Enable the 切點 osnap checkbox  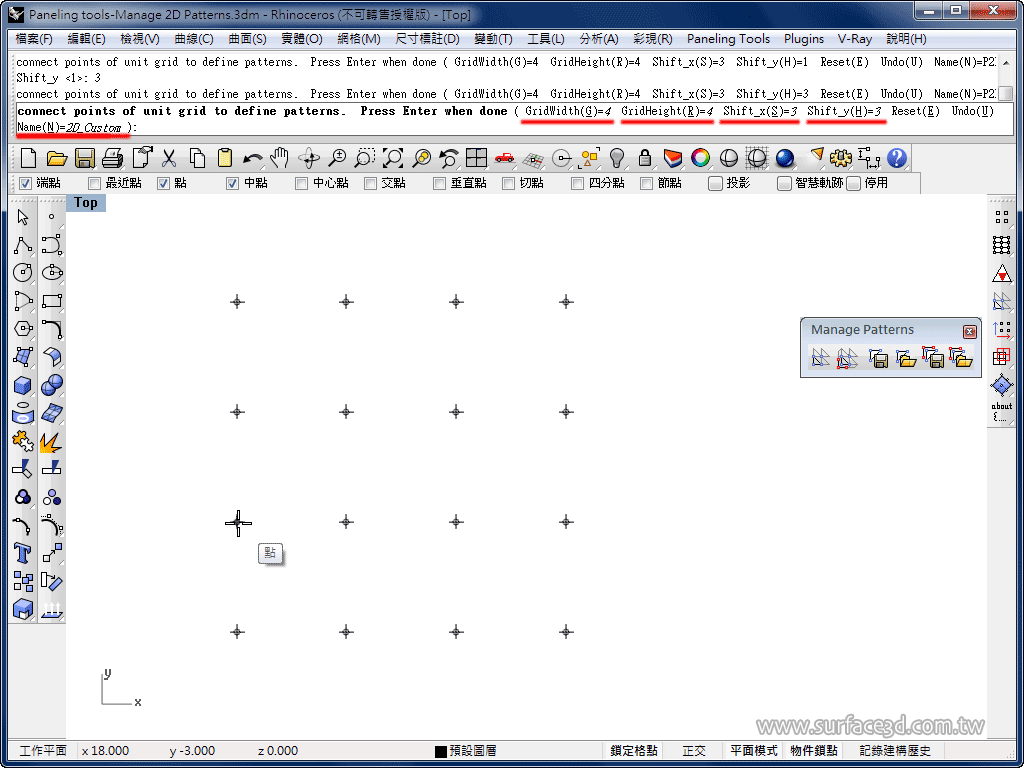pos(508,184)
